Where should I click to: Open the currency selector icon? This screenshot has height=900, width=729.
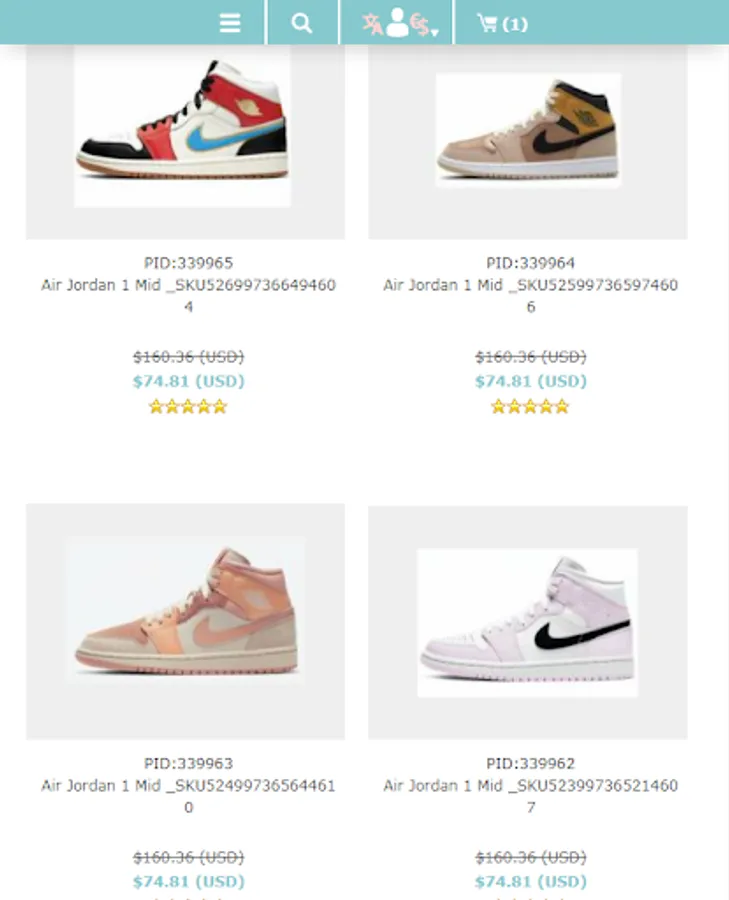click(420, 25)
